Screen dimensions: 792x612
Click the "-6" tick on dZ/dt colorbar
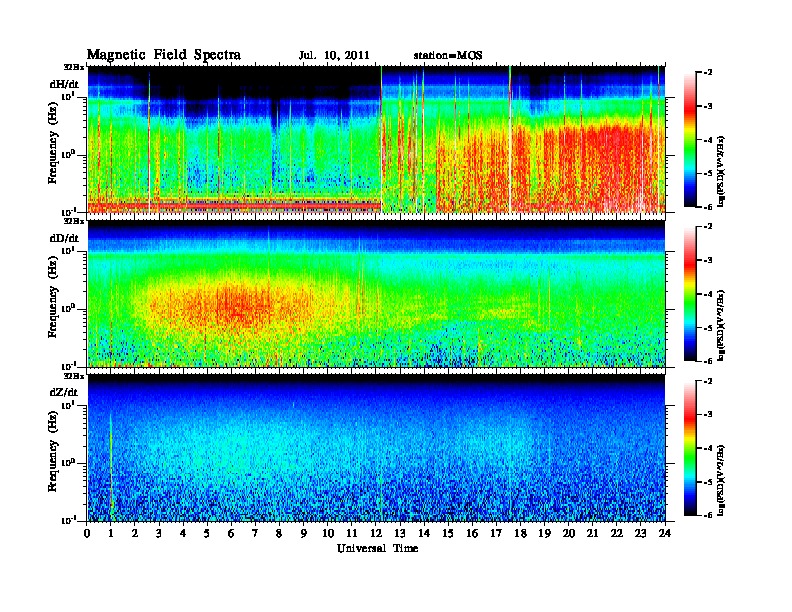[x=708, y=516]
